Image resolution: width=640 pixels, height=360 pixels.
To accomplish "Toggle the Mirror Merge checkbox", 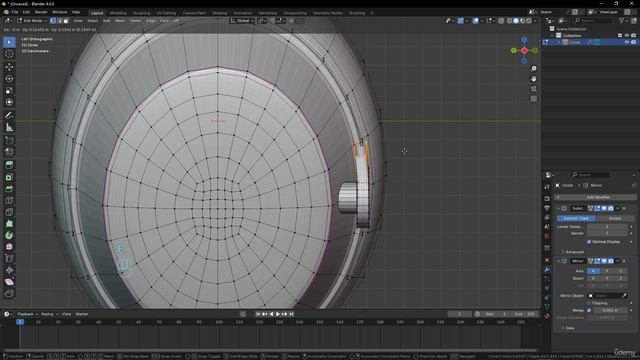I will (589, 310).
